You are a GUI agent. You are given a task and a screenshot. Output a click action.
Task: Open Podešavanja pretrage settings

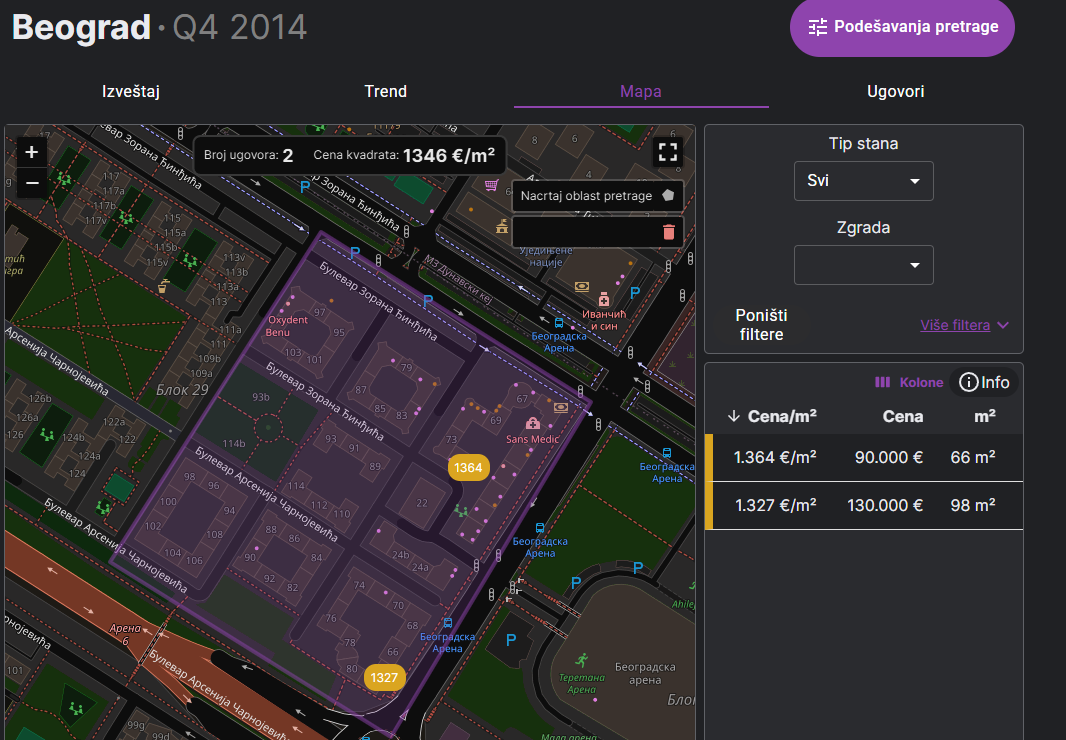click(x=902, y=27)
